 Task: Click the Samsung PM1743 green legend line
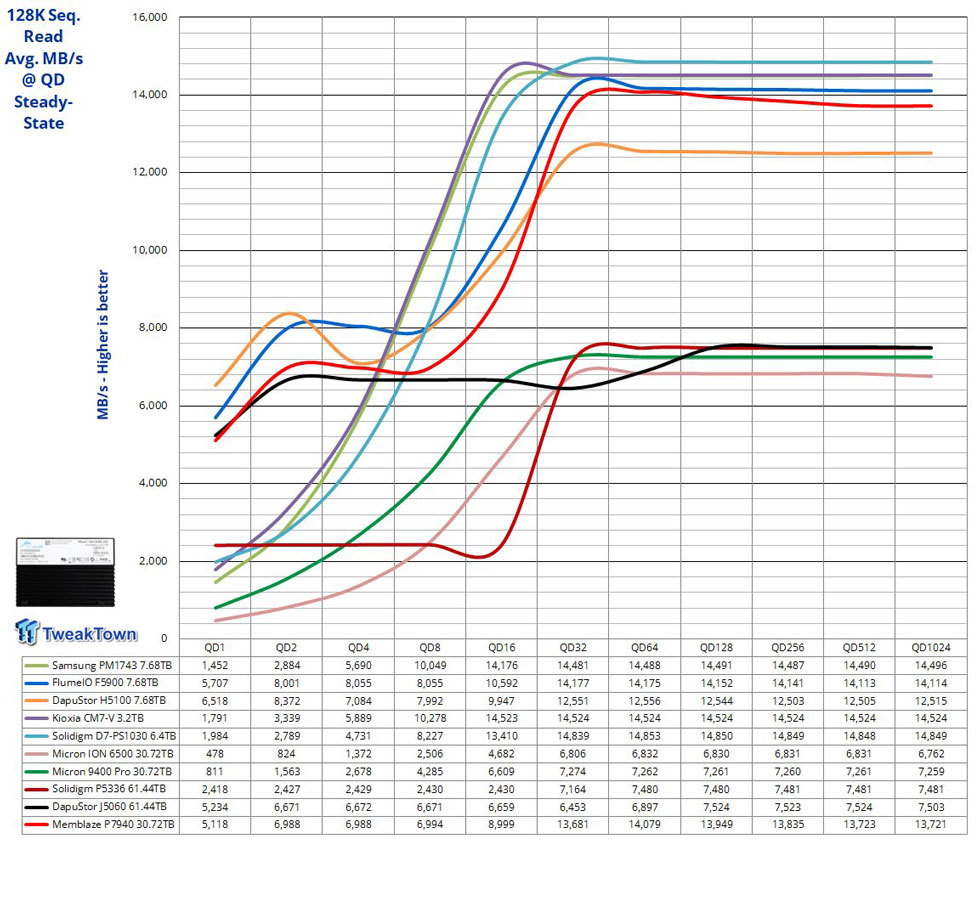coord(36,666)
